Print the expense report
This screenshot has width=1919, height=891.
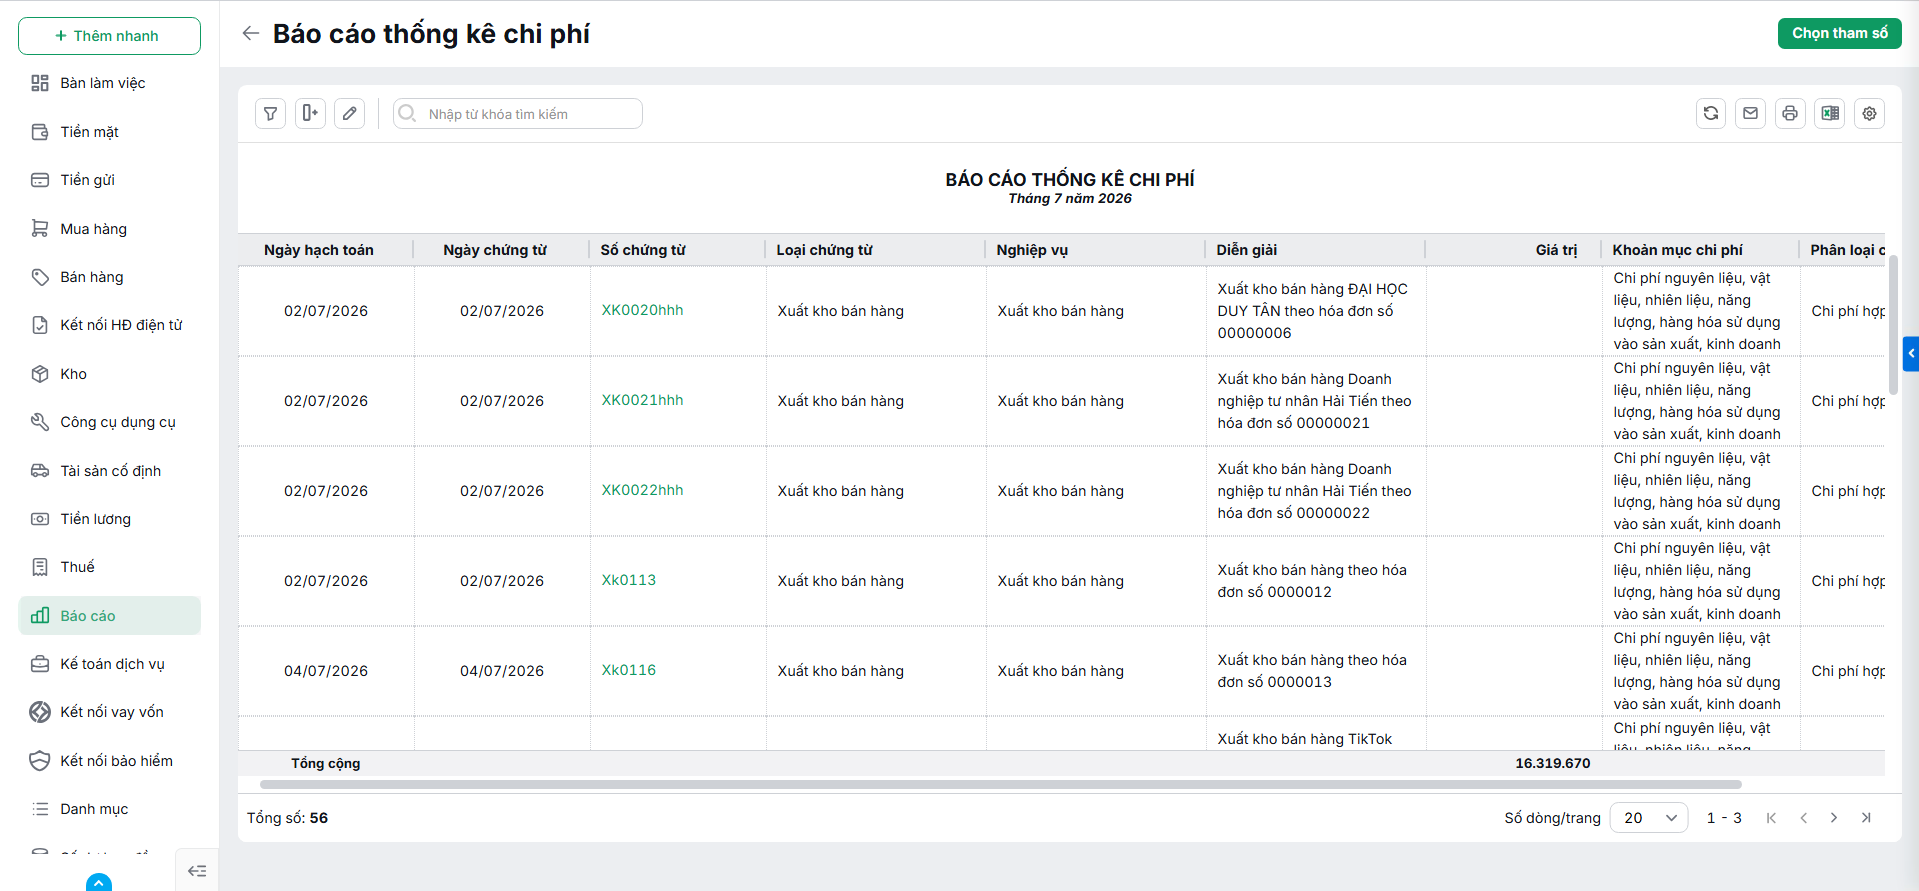click(x=1790, y=114)
